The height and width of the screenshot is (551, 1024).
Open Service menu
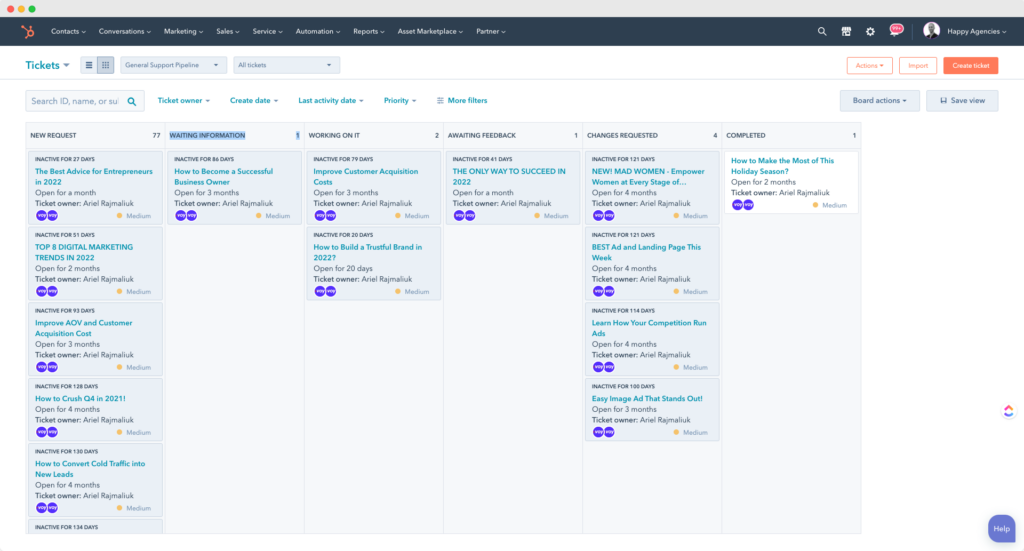[268, 31]
